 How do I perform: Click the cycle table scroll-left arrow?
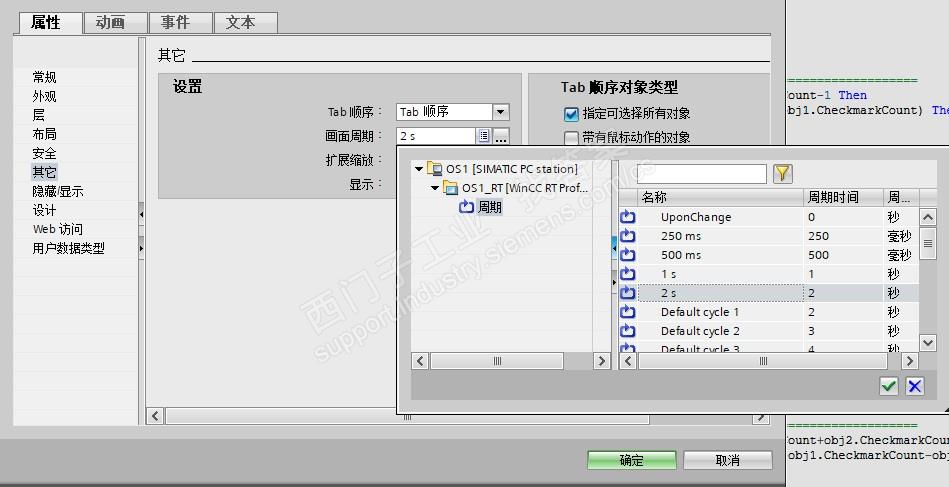point(628,361)
